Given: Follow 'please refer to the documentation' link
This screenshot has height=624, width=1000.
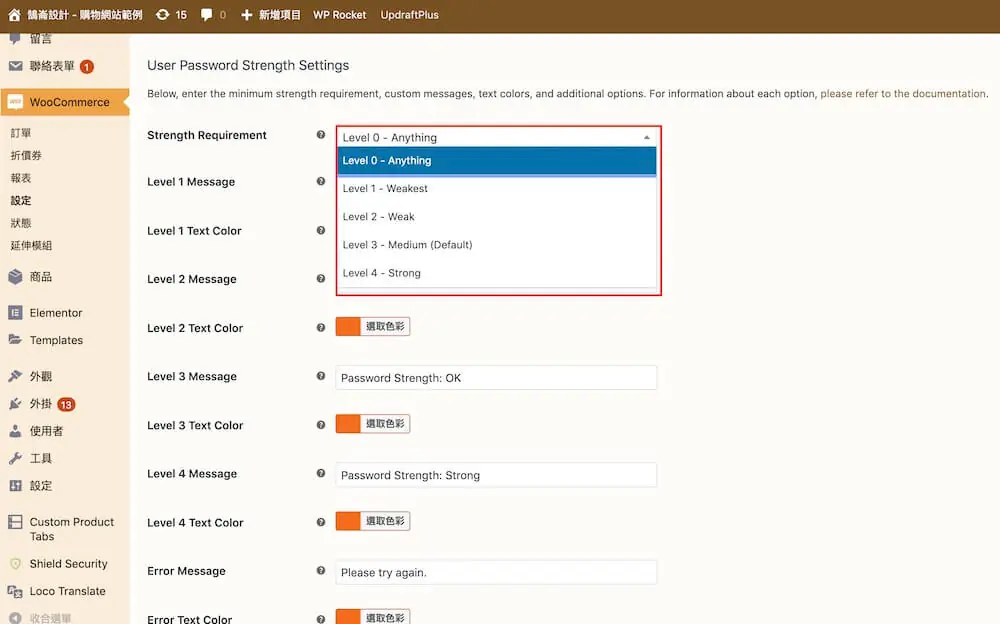Looking at the screenshot, I should pos(903,93).
